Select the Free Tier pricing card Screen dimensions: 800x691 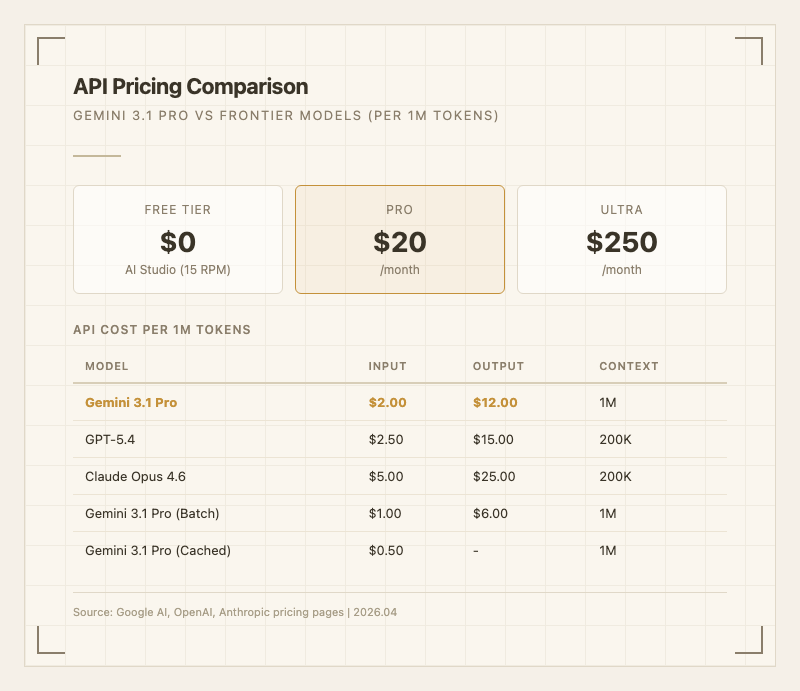[x=178, y=239]
